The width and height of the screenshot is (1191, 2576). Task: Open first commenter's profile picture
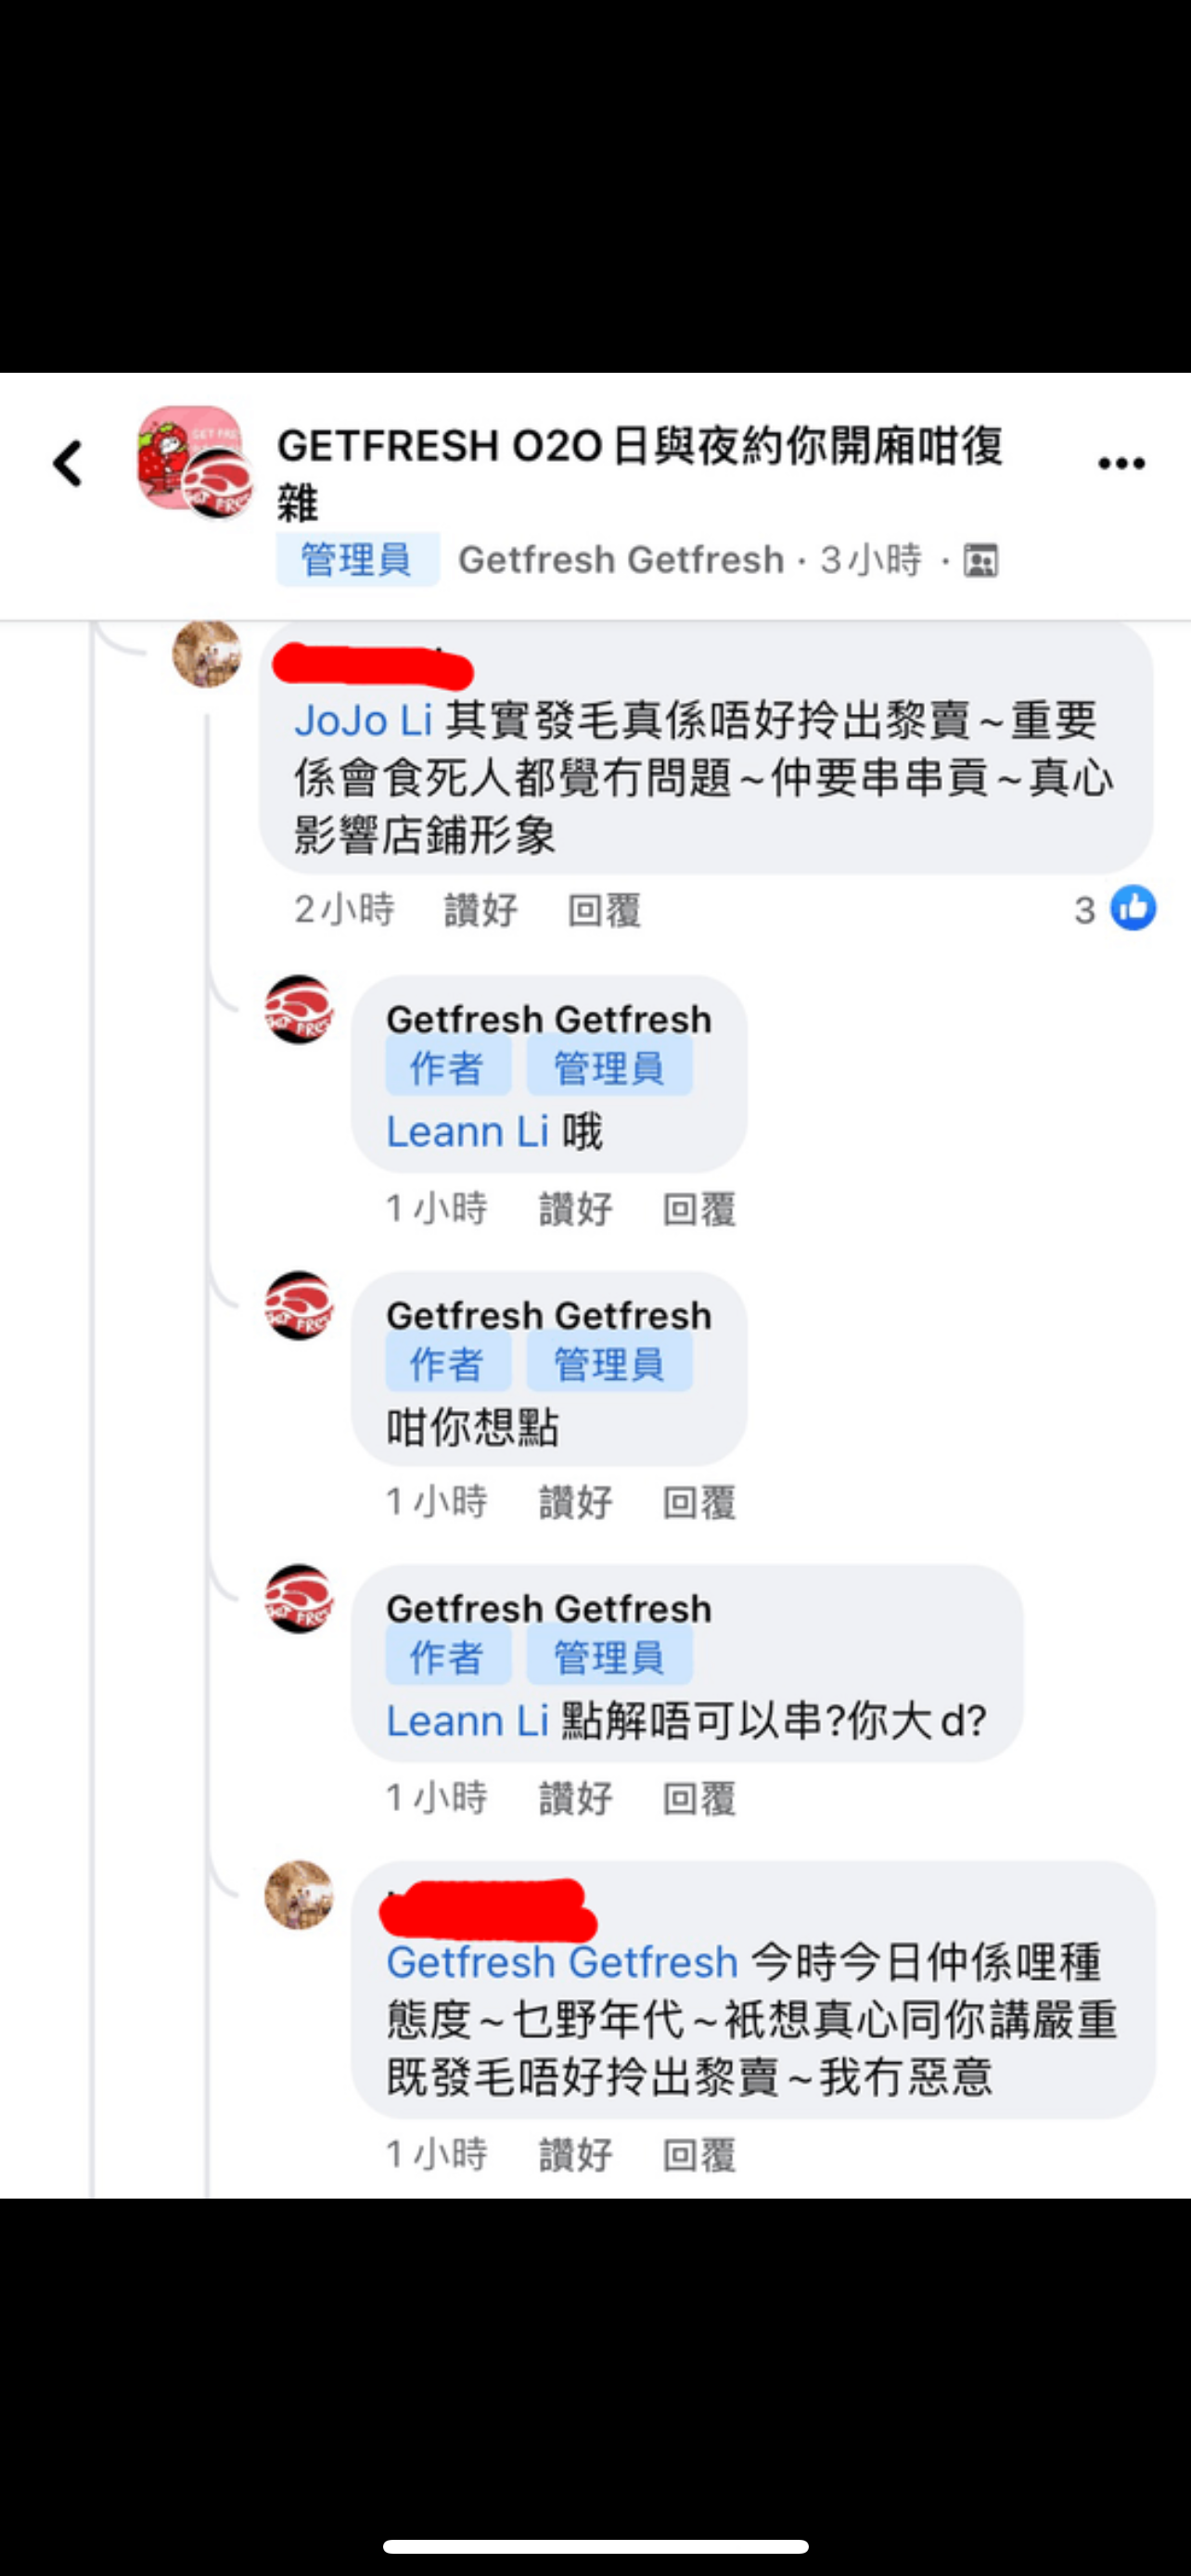tap(207, 654)
